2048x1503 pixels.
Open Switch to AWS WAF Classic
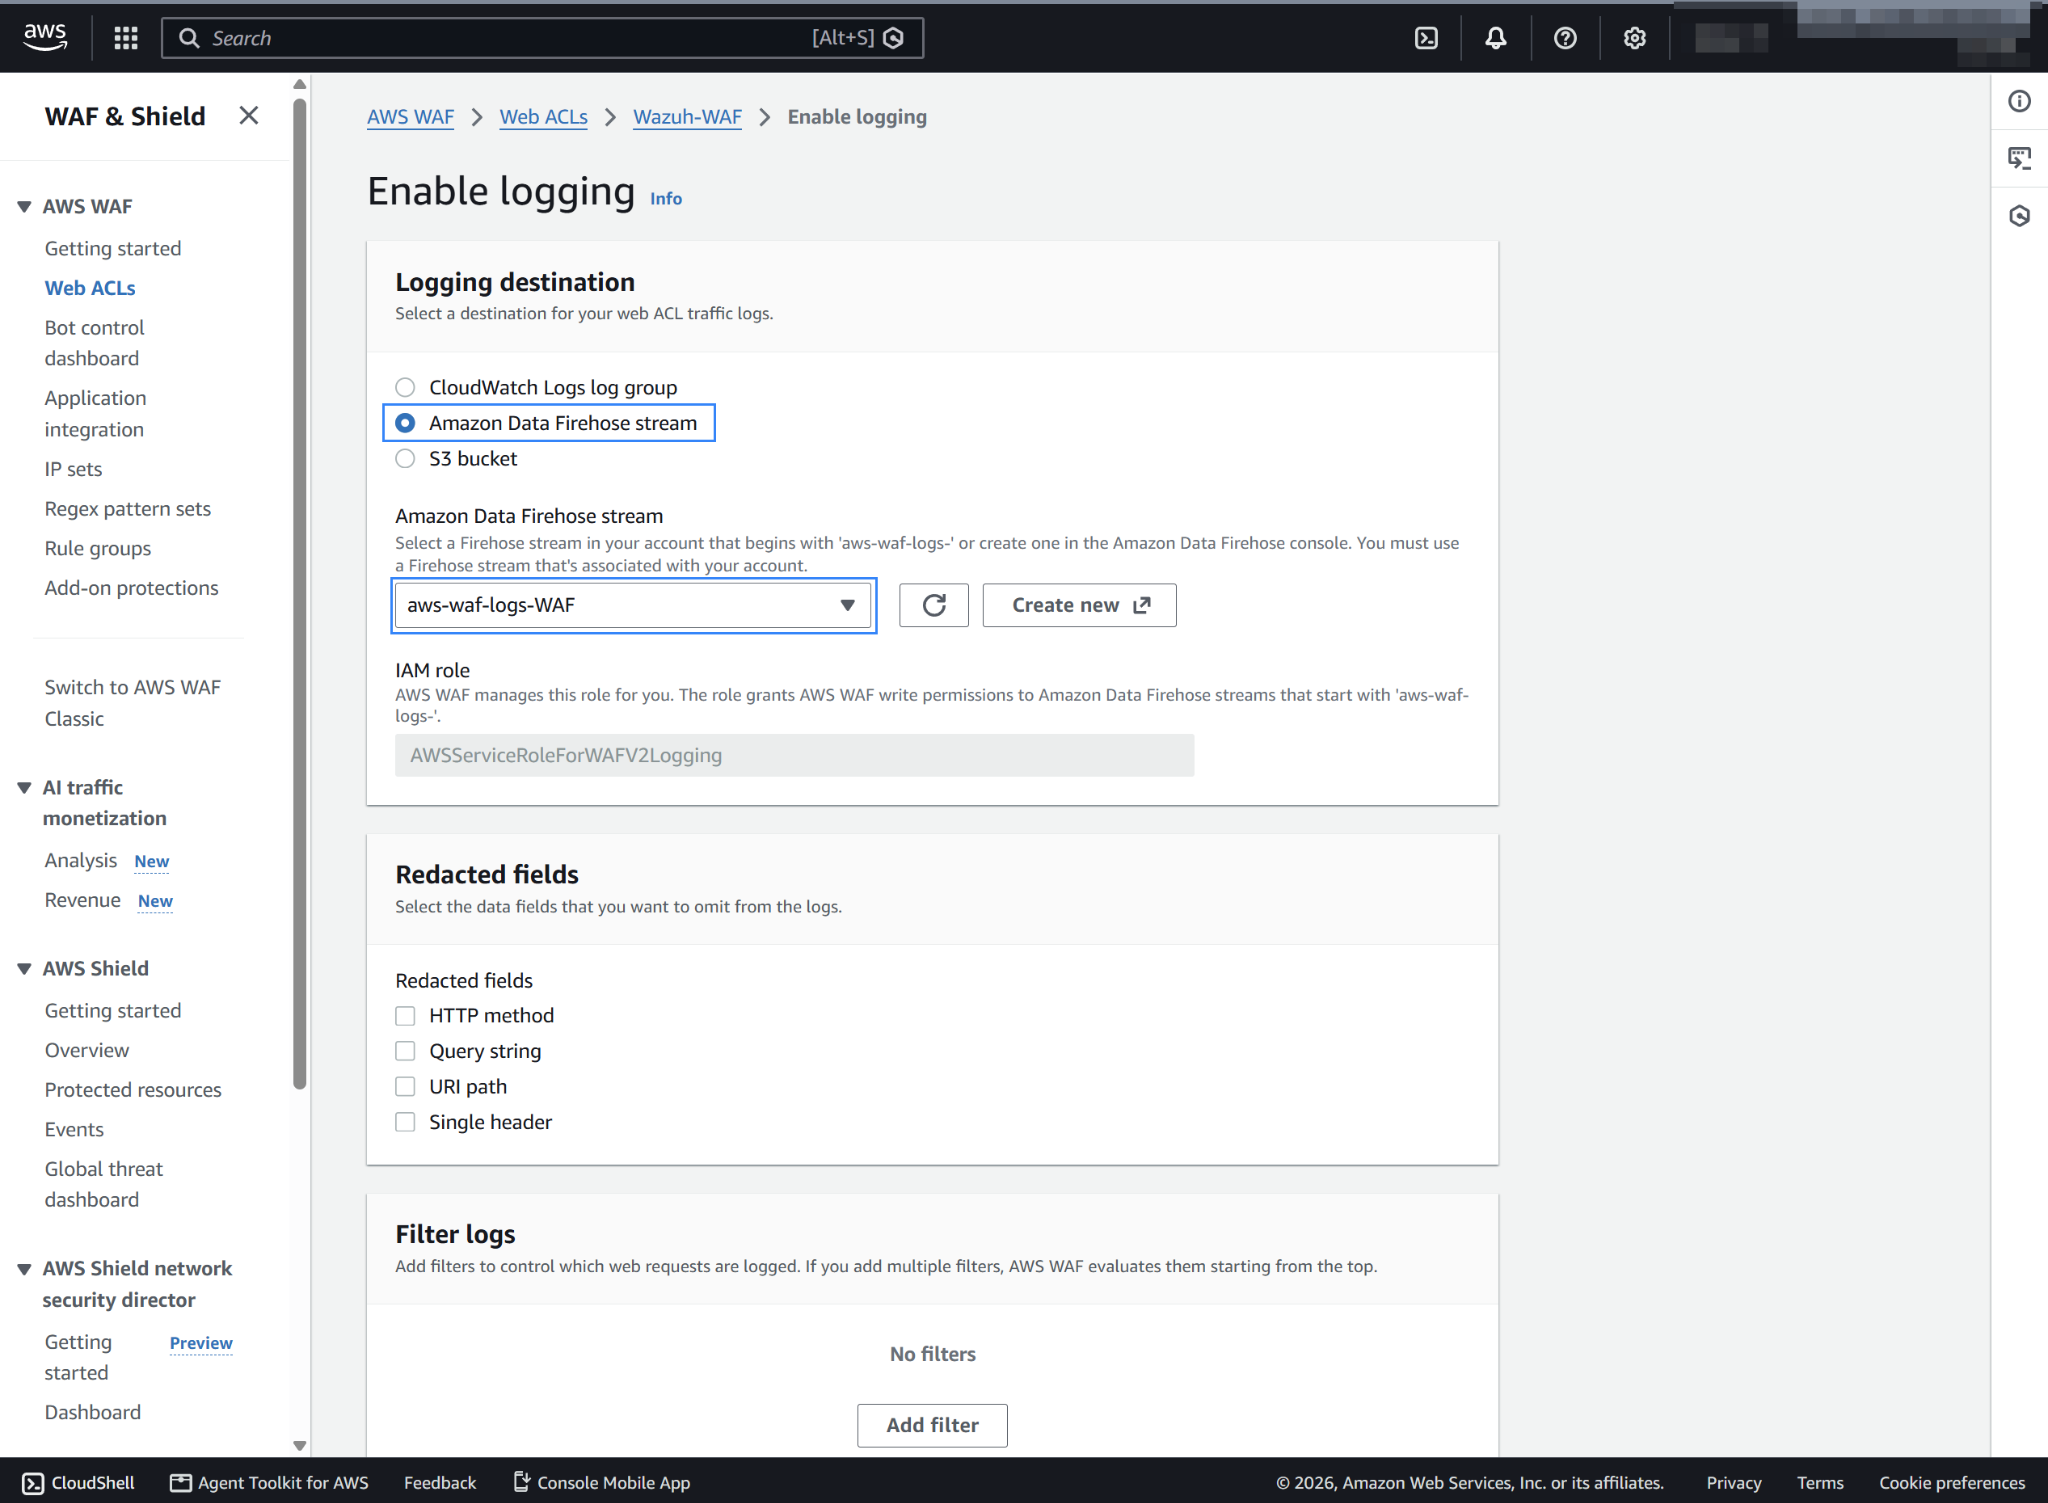coord(132,703)
